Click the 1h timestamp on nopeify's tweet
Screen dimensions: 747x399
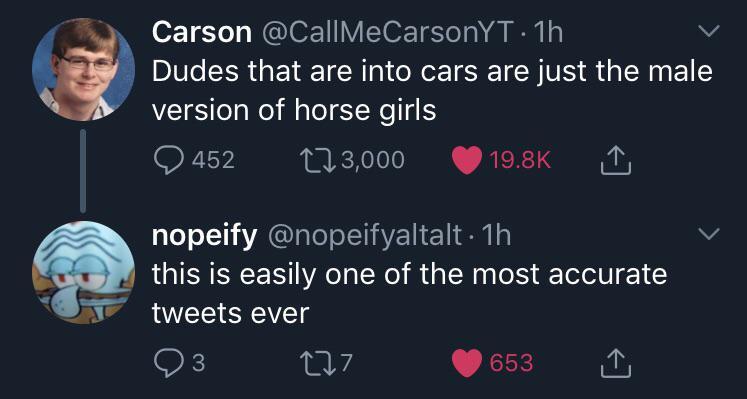click(x=496, y=235)
